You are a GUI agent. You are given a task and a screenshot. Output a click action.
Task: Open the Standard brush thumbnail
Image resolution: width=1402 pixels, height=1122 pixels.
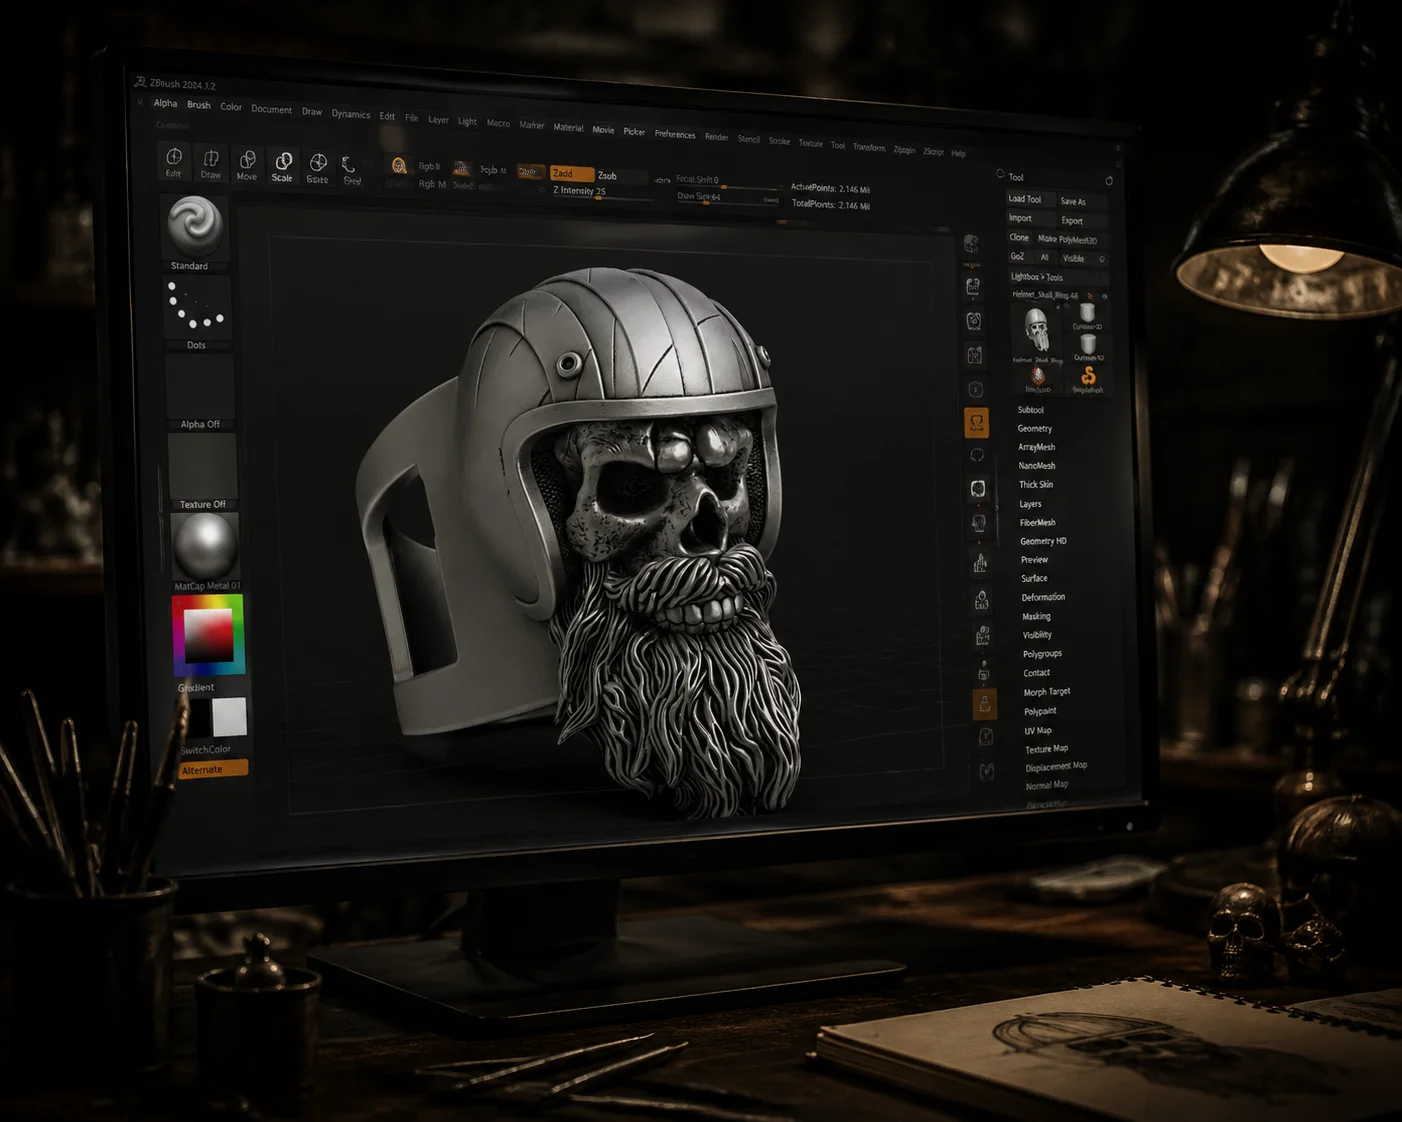point(194,232)
